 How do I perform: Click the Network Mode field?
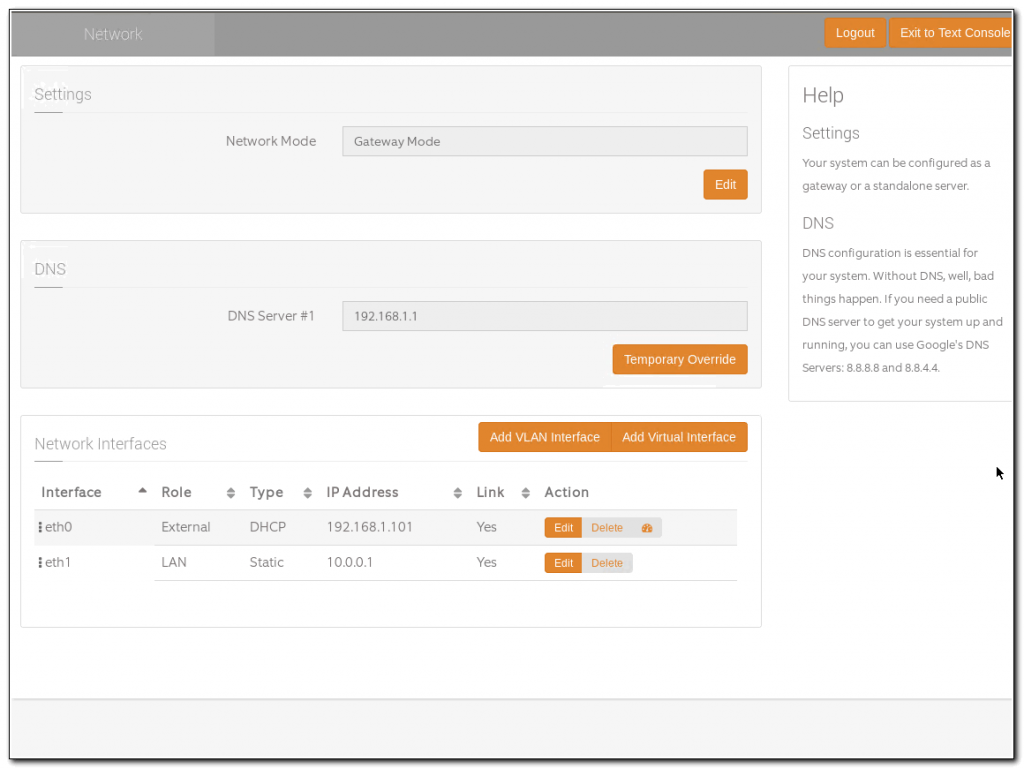tap(544, 141)
